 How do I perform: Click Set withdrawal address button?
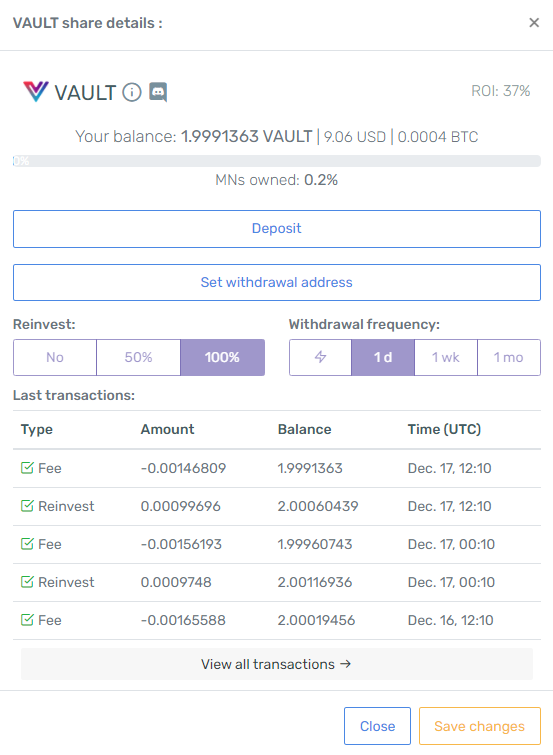tap(277, 282)
